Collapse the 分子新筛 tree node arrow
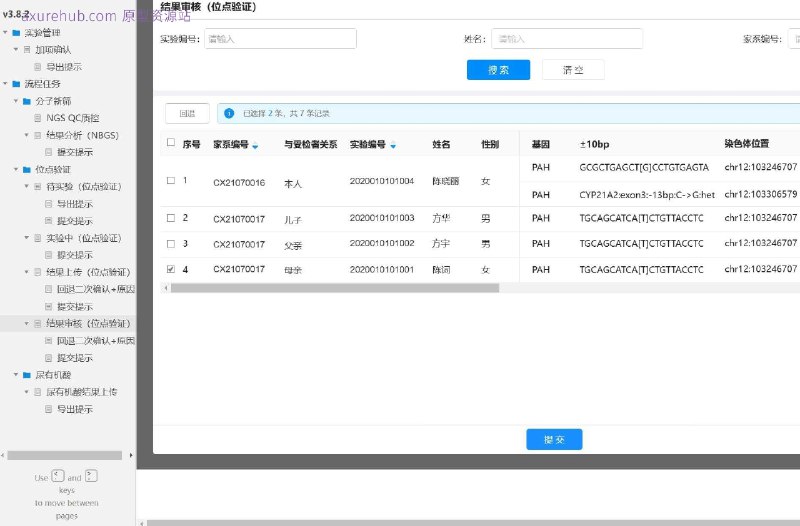The width and height of the screenshot is (800, 526). [16, 101]
